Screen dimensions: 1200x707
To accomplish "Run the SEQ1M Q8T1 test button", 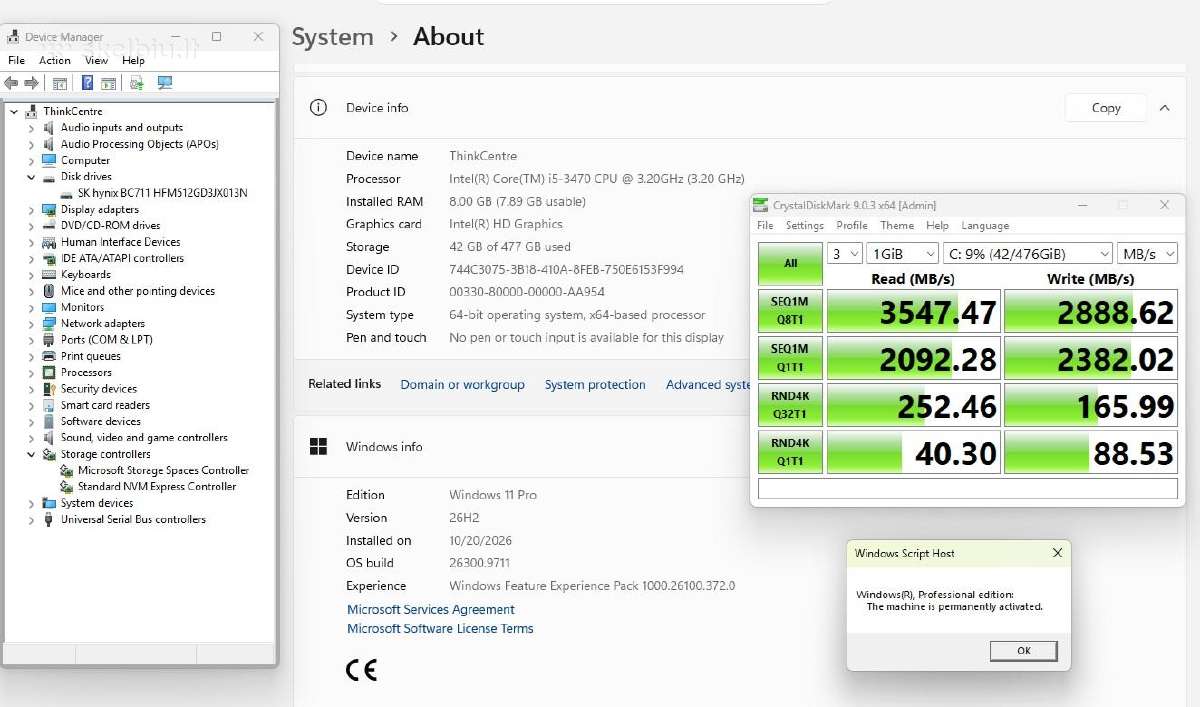I will click(x=790, y=311).
